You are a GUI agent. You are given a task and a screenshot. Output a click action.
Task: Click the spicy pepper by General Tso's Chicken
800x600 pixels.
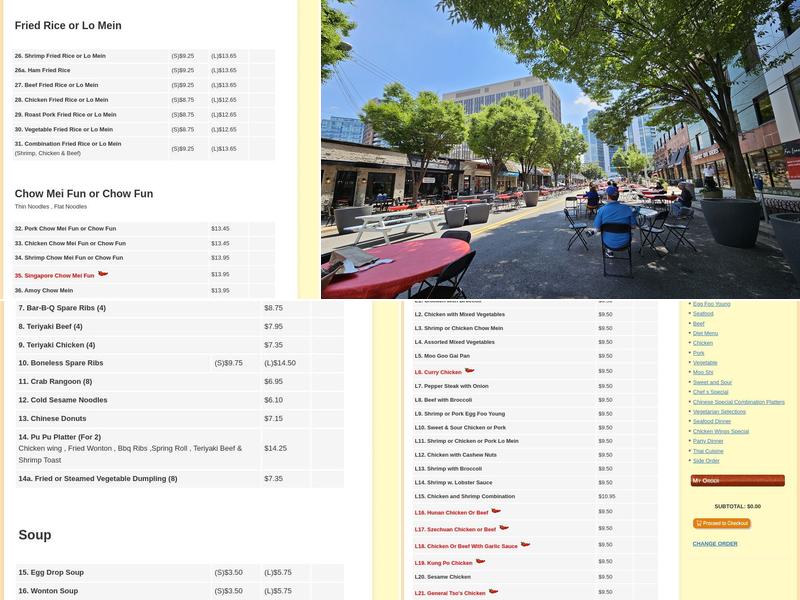[x=493, y=592]
